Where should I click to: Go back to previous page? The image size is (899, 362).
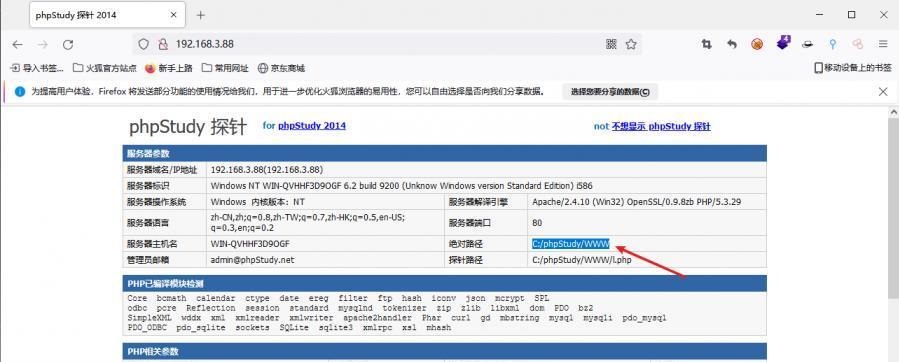coord(17,44)
